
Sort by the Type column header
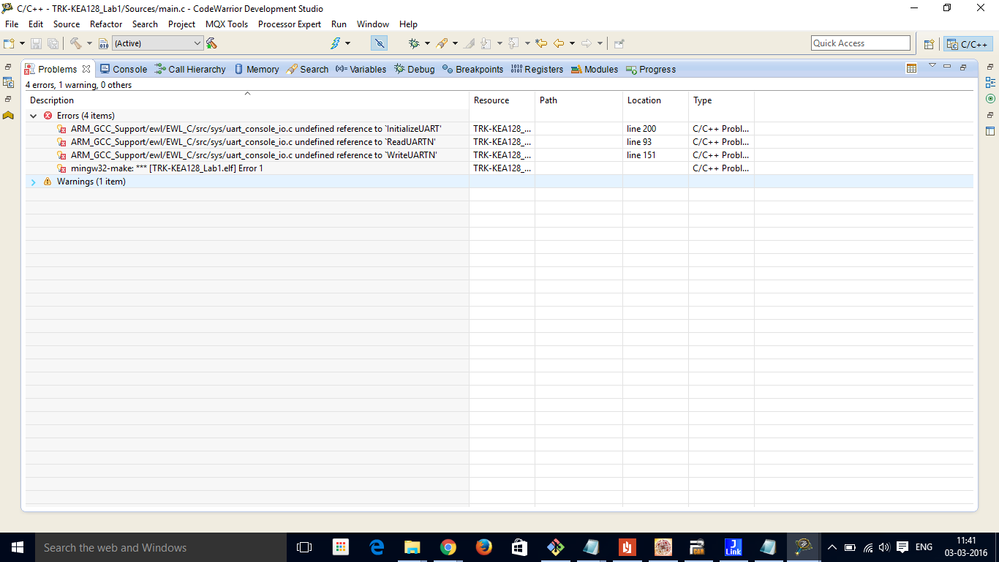(721, 100)
